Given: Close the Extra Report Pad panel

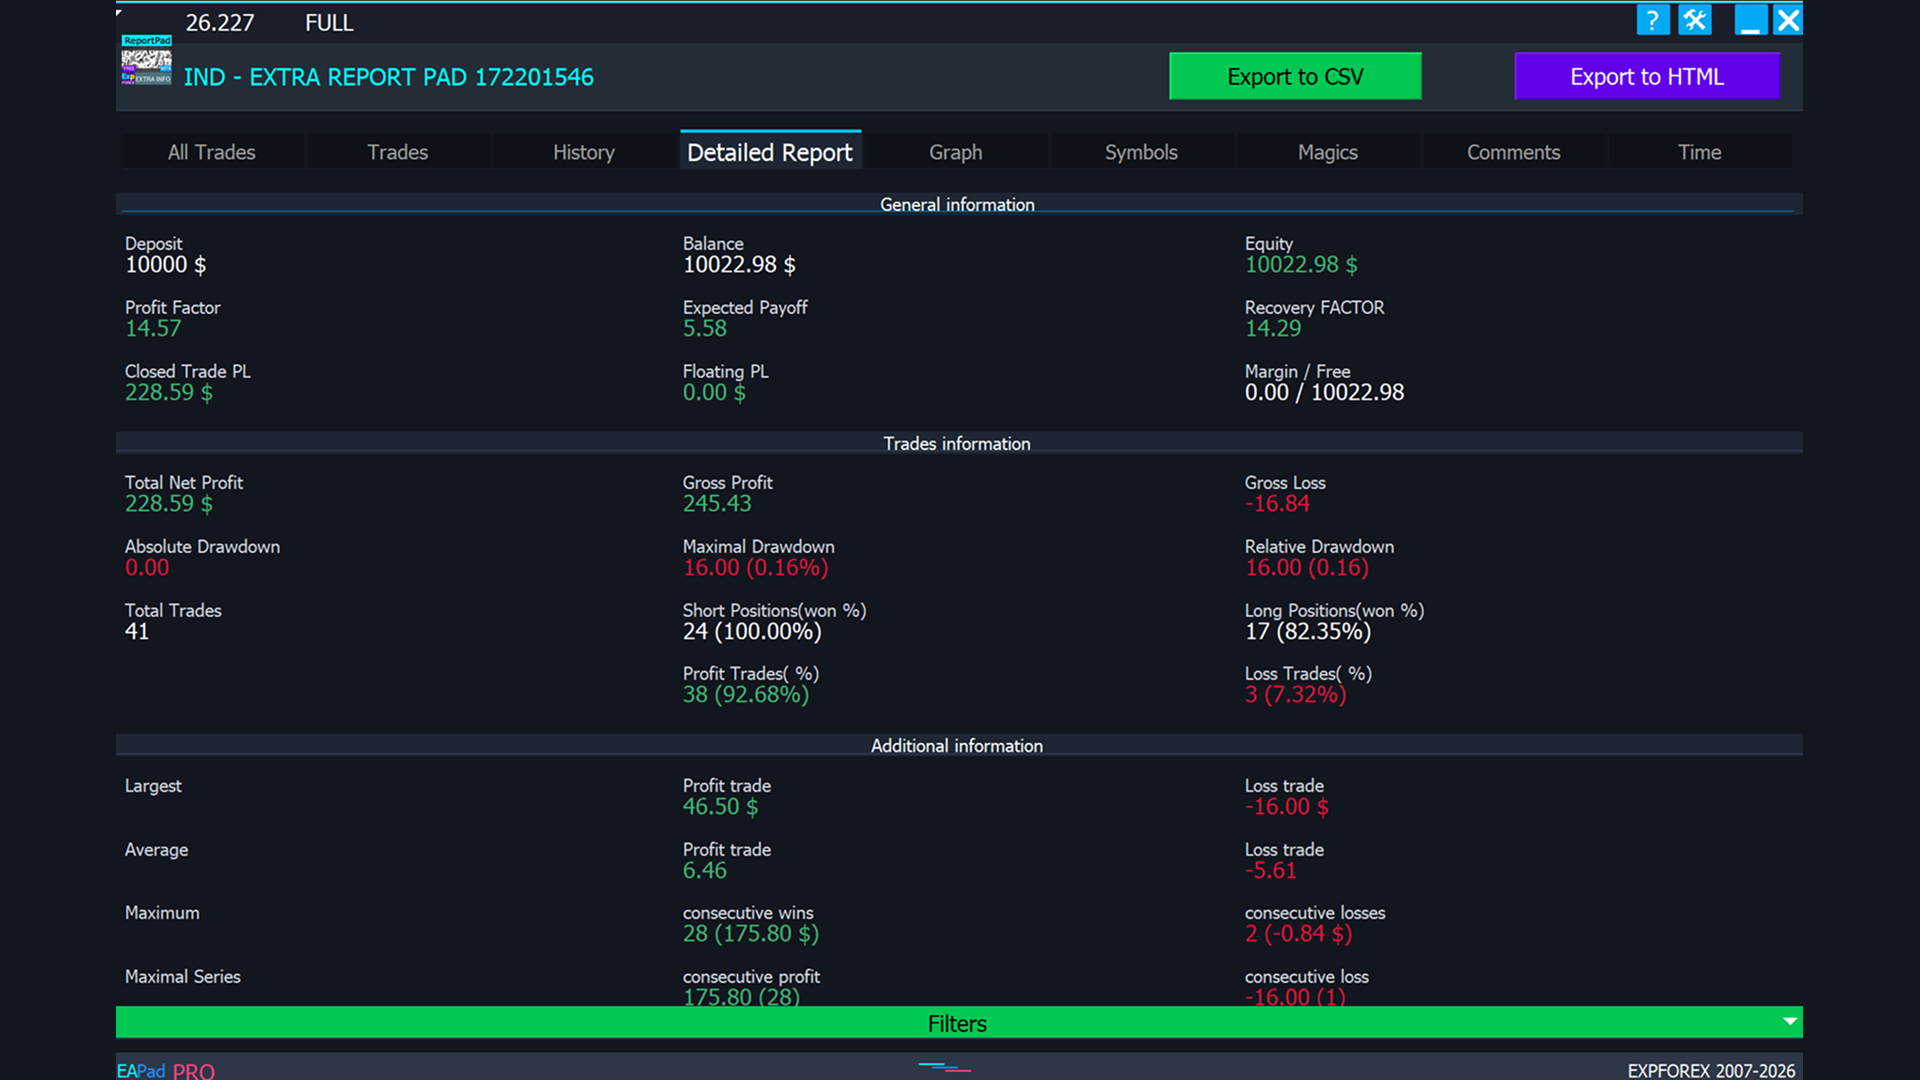Looking at the screenshot, I should pyautogui.click(x=1788, y=20).
